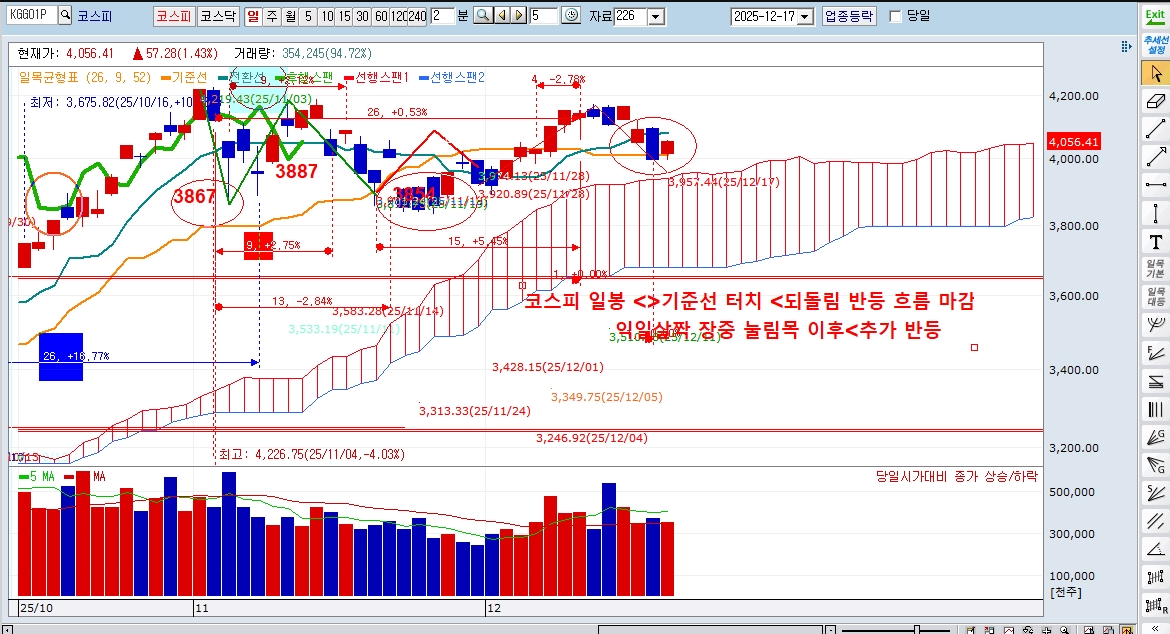Click the Exit icon at top right
1170x634 pixels.
pyautogui.click(x=1155, y=16)
